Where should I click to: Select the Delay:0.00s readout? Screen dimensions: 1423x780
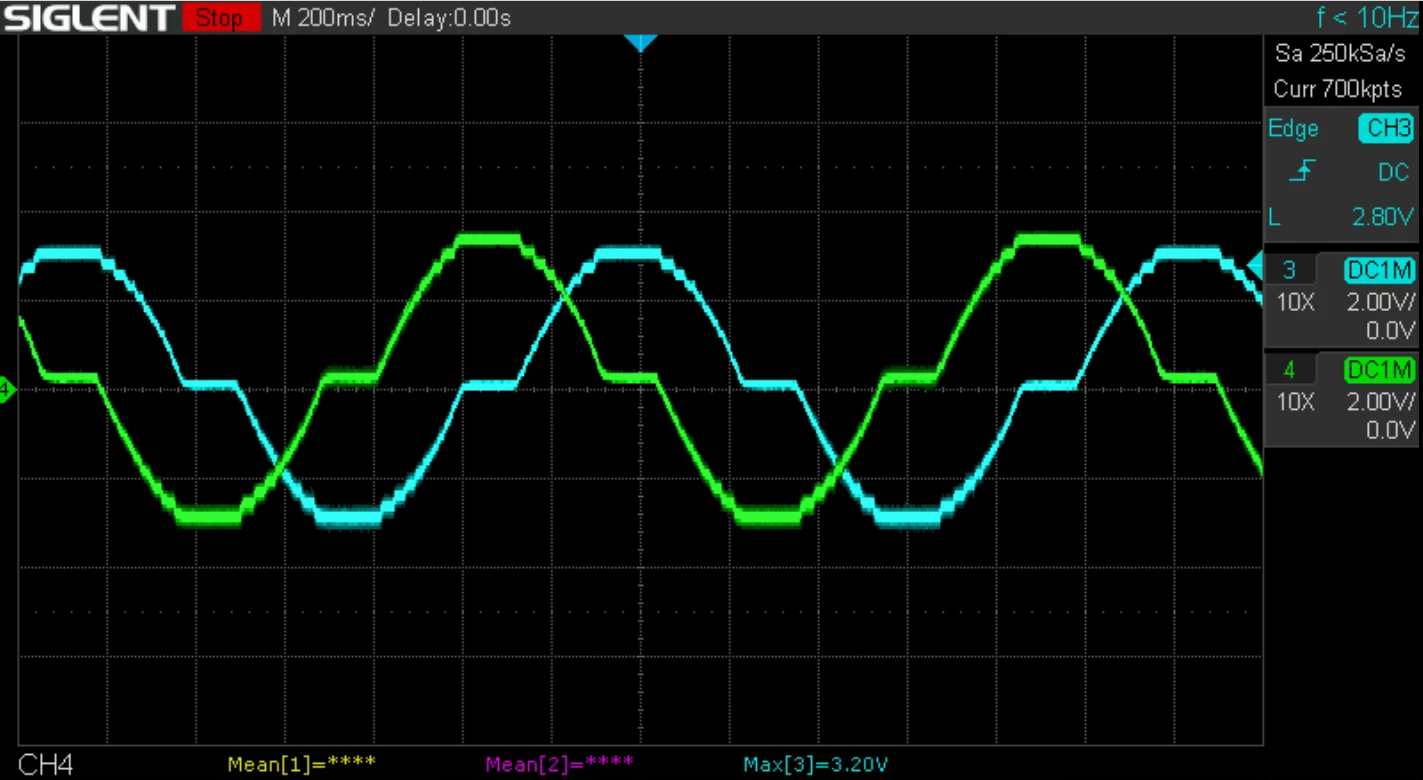point(448,18)
